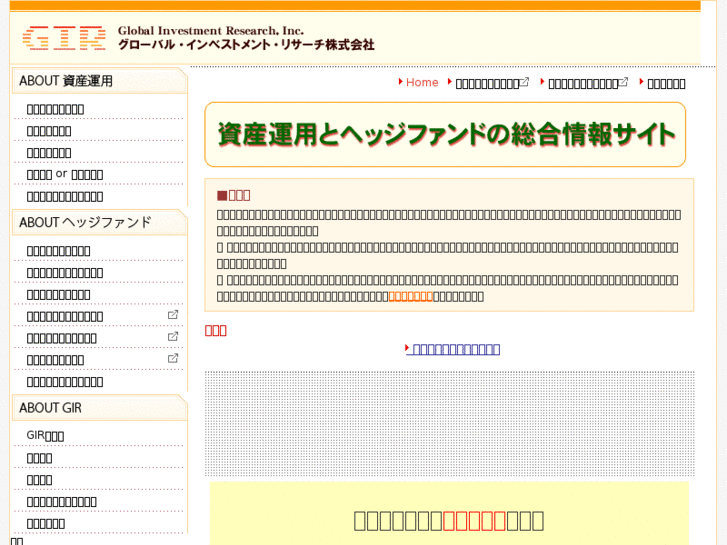Open the sidebar link beginning with GIR
This screenshot has height=545, width=727.
coord(45,436)
